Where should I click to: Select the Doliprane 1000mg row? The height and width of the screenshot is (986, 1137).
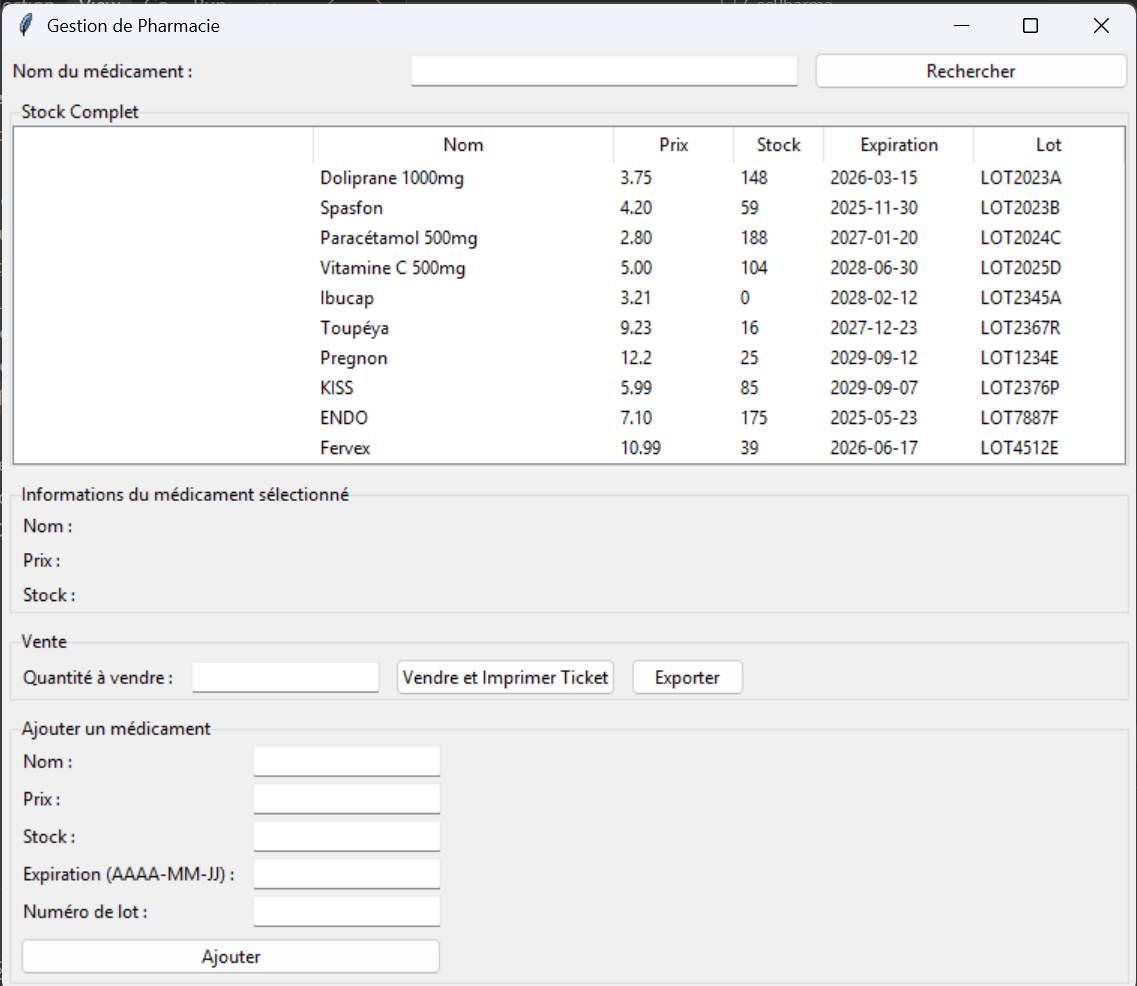(392, 178)
